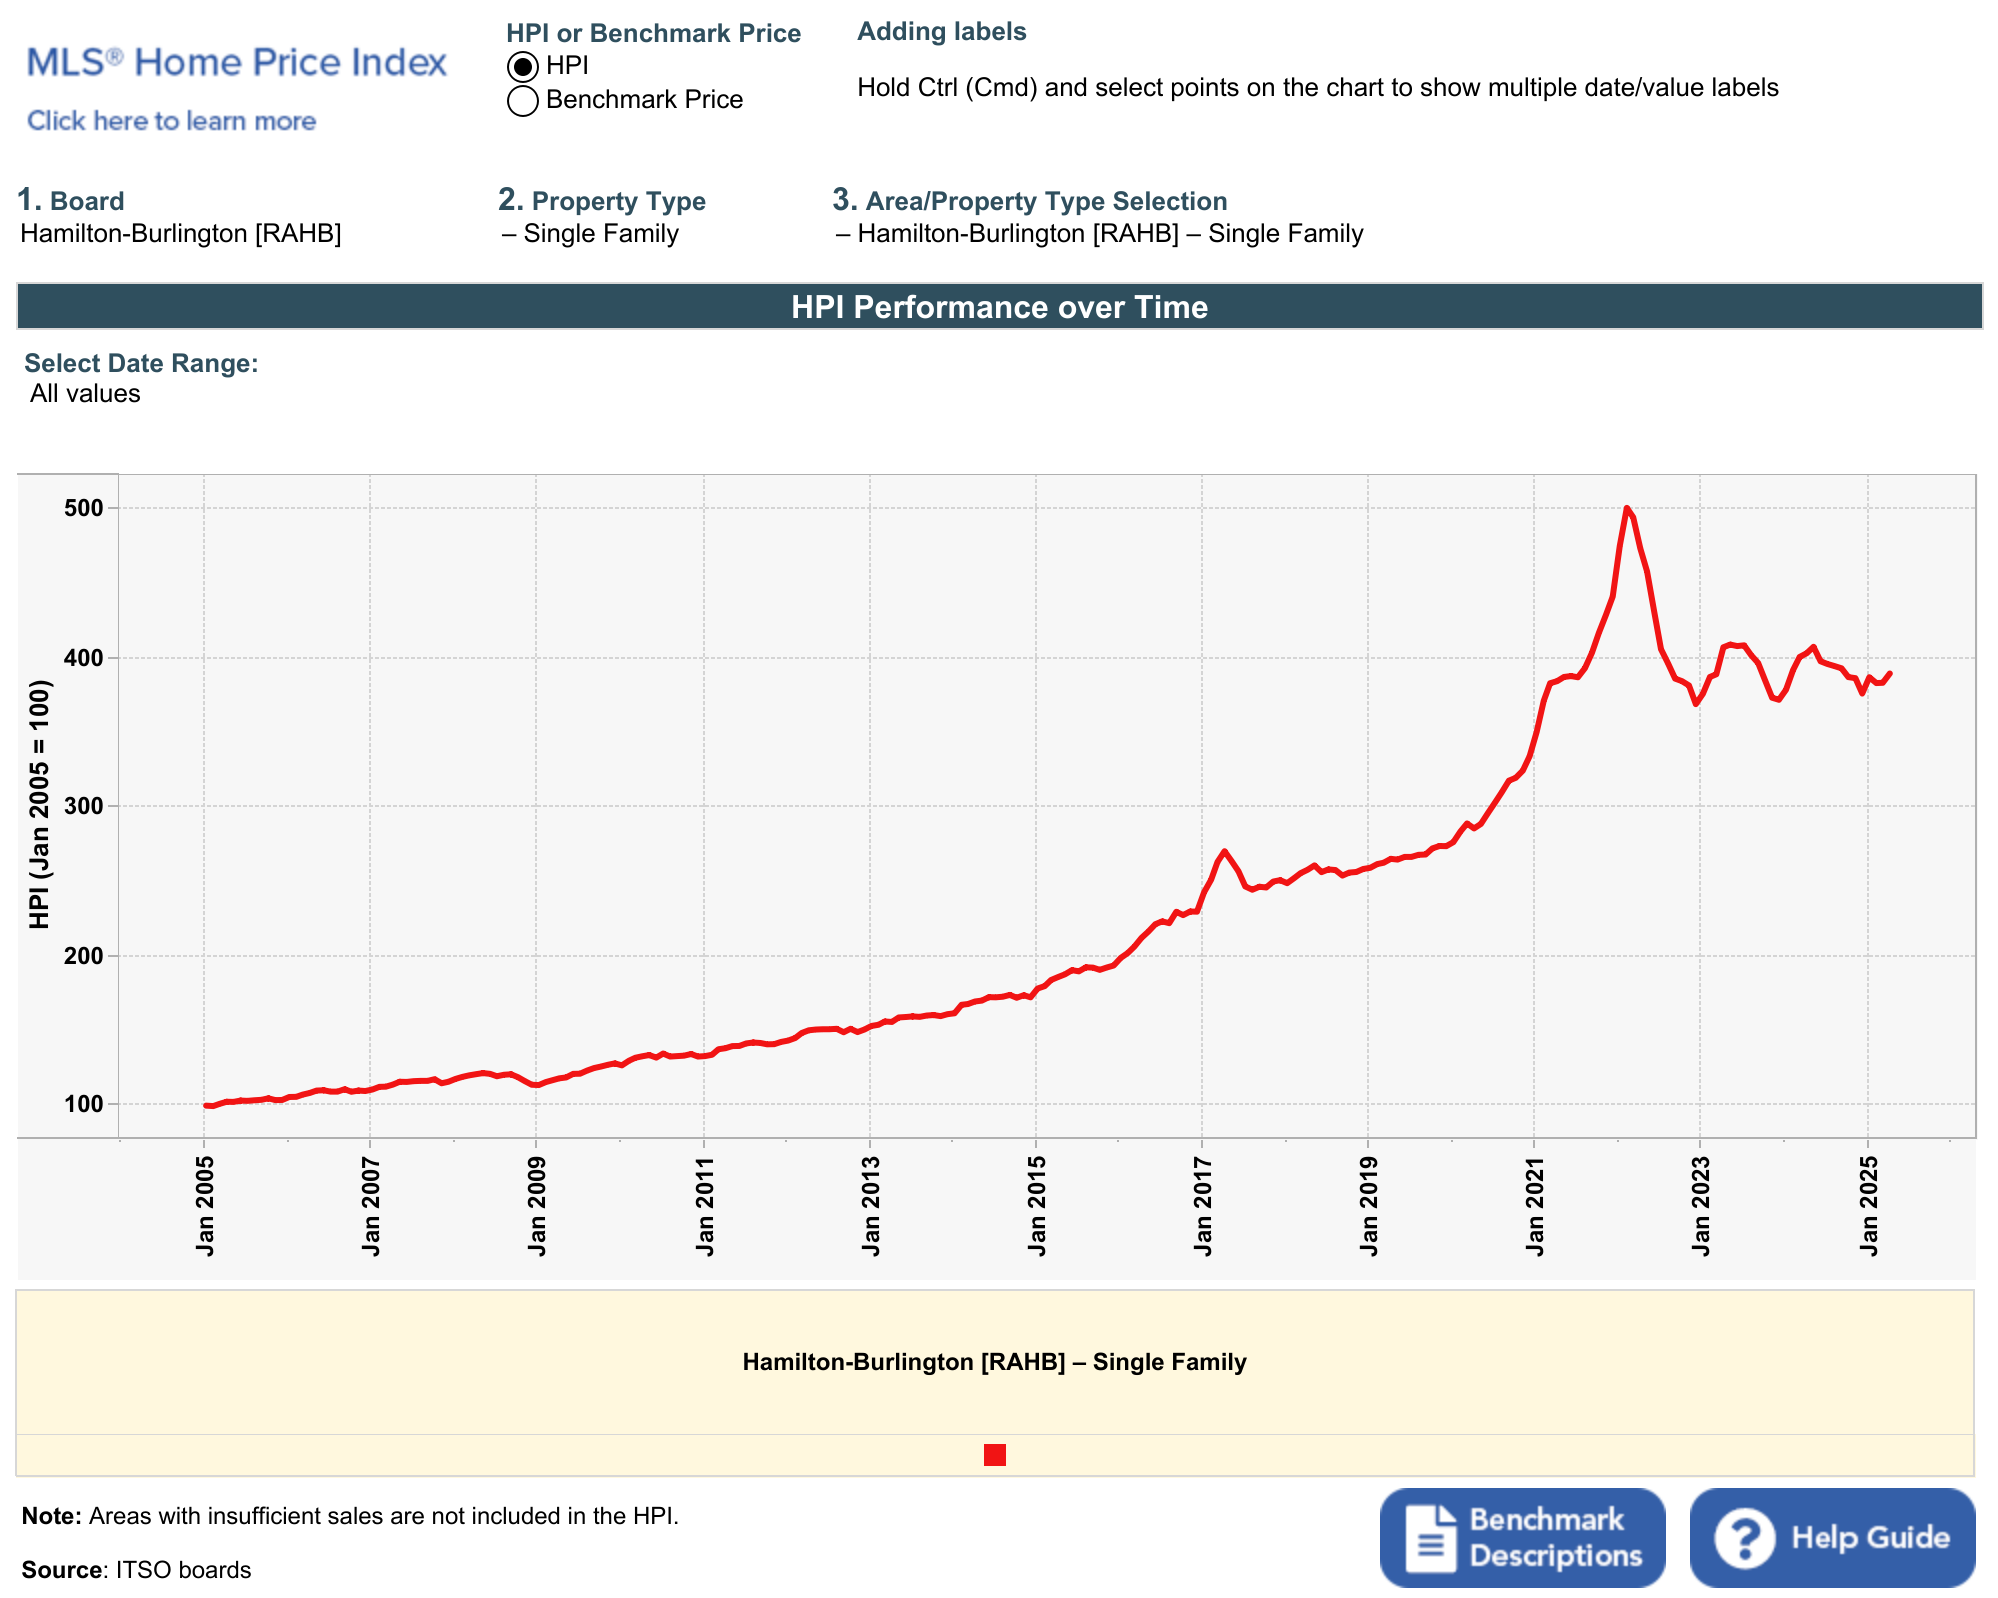Screen dimensions: 1998x1598
Task: Click the Jan 2021 x-axis label
Action: tap(1534, 1206)
